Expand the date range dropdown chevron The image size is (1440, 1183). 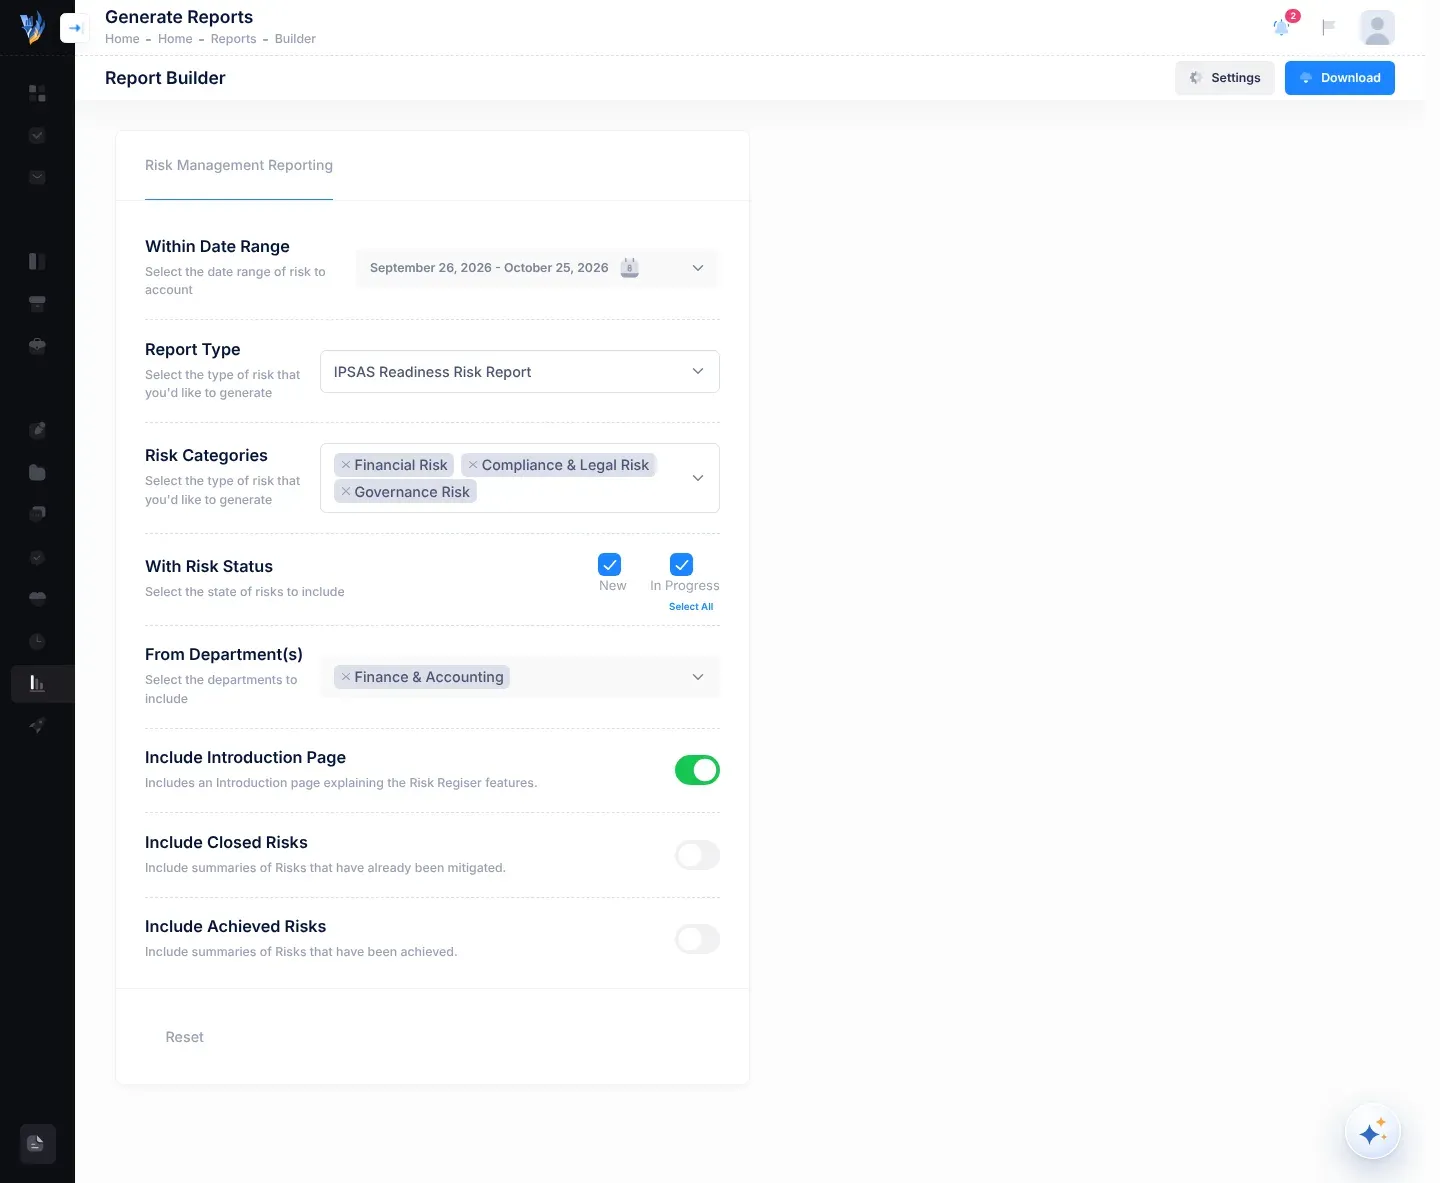(698, 268)
